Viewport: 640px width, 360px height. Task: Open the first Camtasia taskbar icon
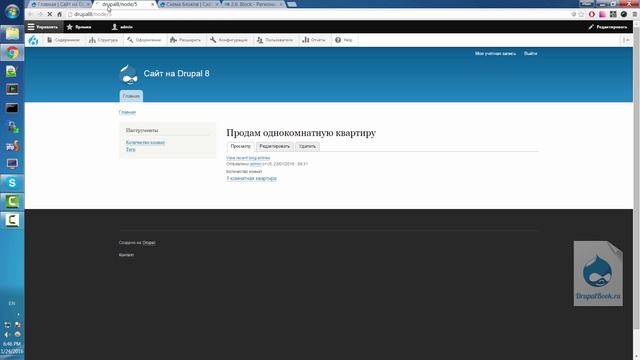click(x=12, y=201)
